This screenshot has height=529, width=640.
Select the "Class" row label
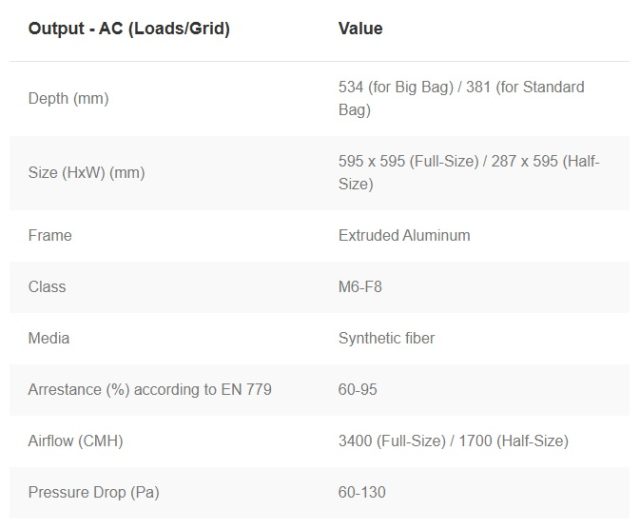tap(47, 286)
